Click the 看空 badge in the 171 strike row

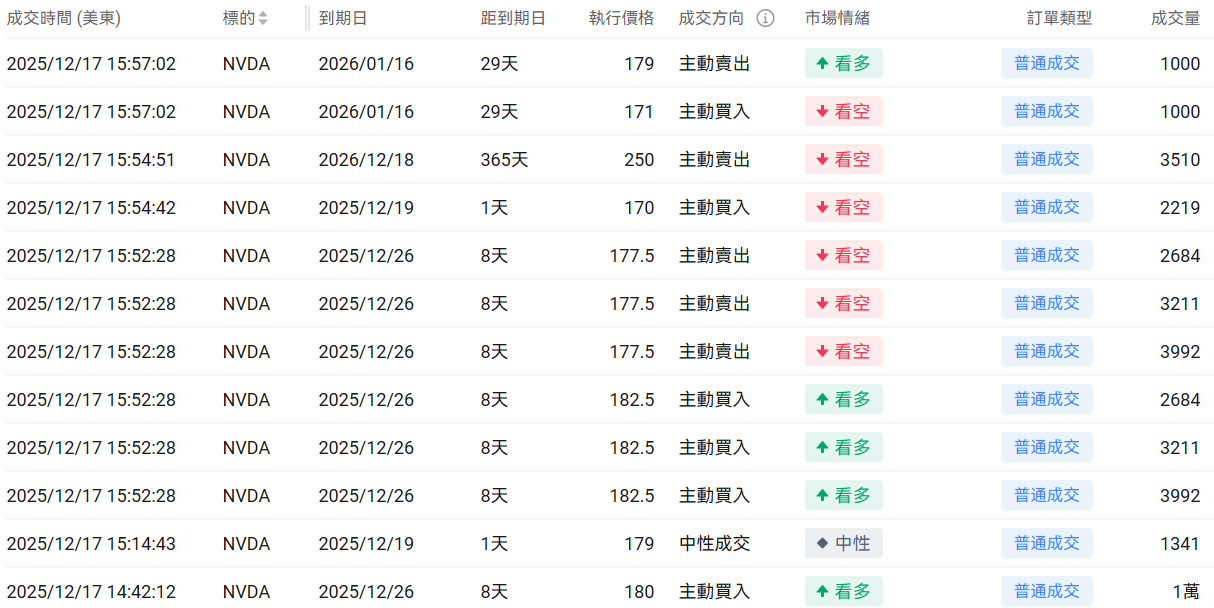[843, 112]
